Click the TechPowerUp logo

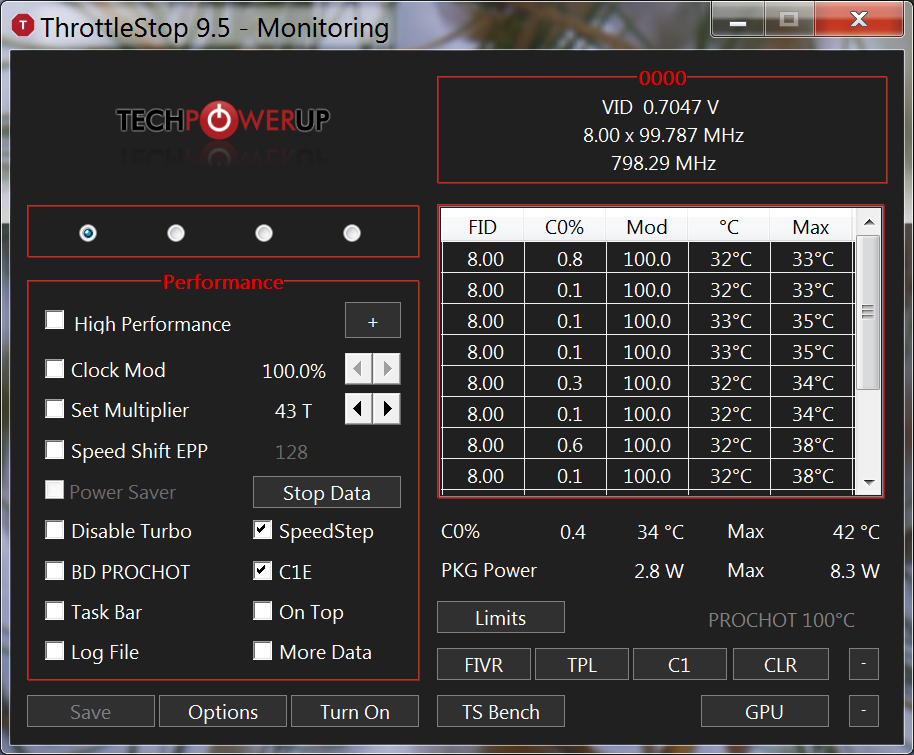[223, 121]
